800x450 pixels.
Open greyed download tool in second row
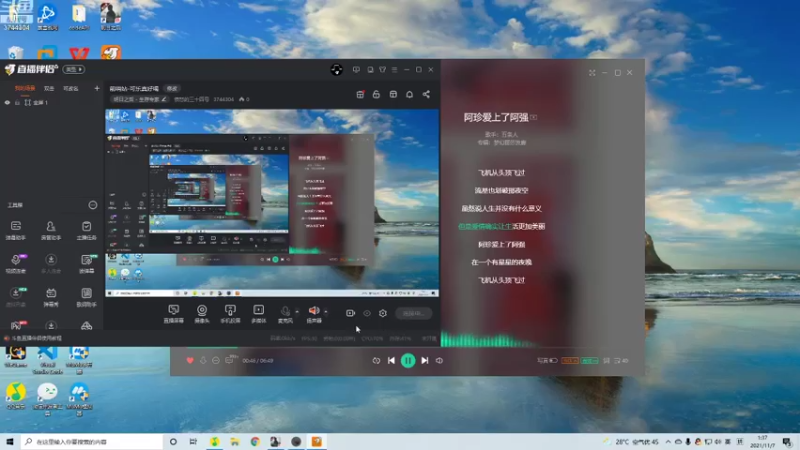coord(51,264)
